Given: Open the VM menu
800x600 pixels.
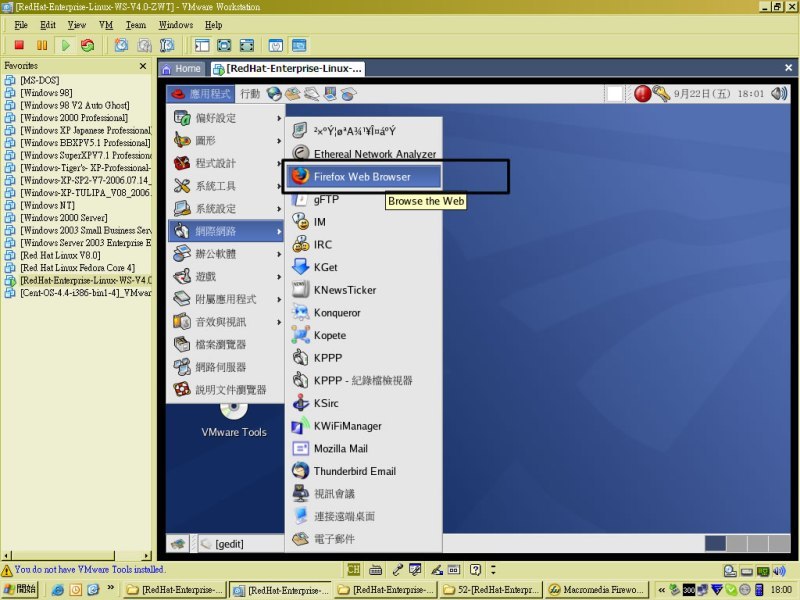Looking at the screenshot, I should click(x=106, y=25).
